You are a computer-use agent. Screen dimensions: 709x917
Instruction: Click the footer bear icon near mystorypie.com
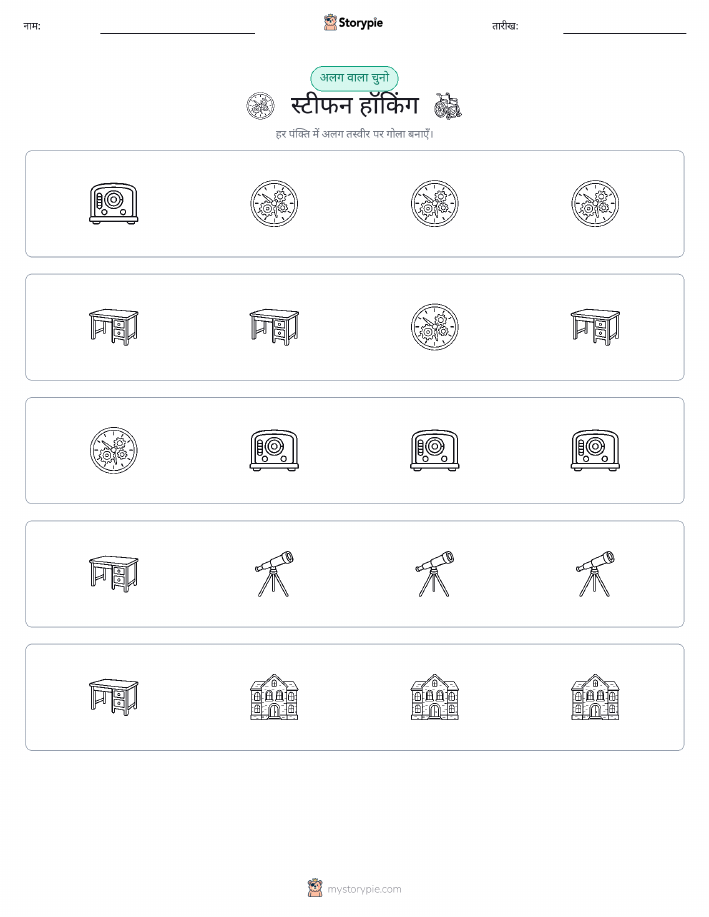(x=315, y=888)
